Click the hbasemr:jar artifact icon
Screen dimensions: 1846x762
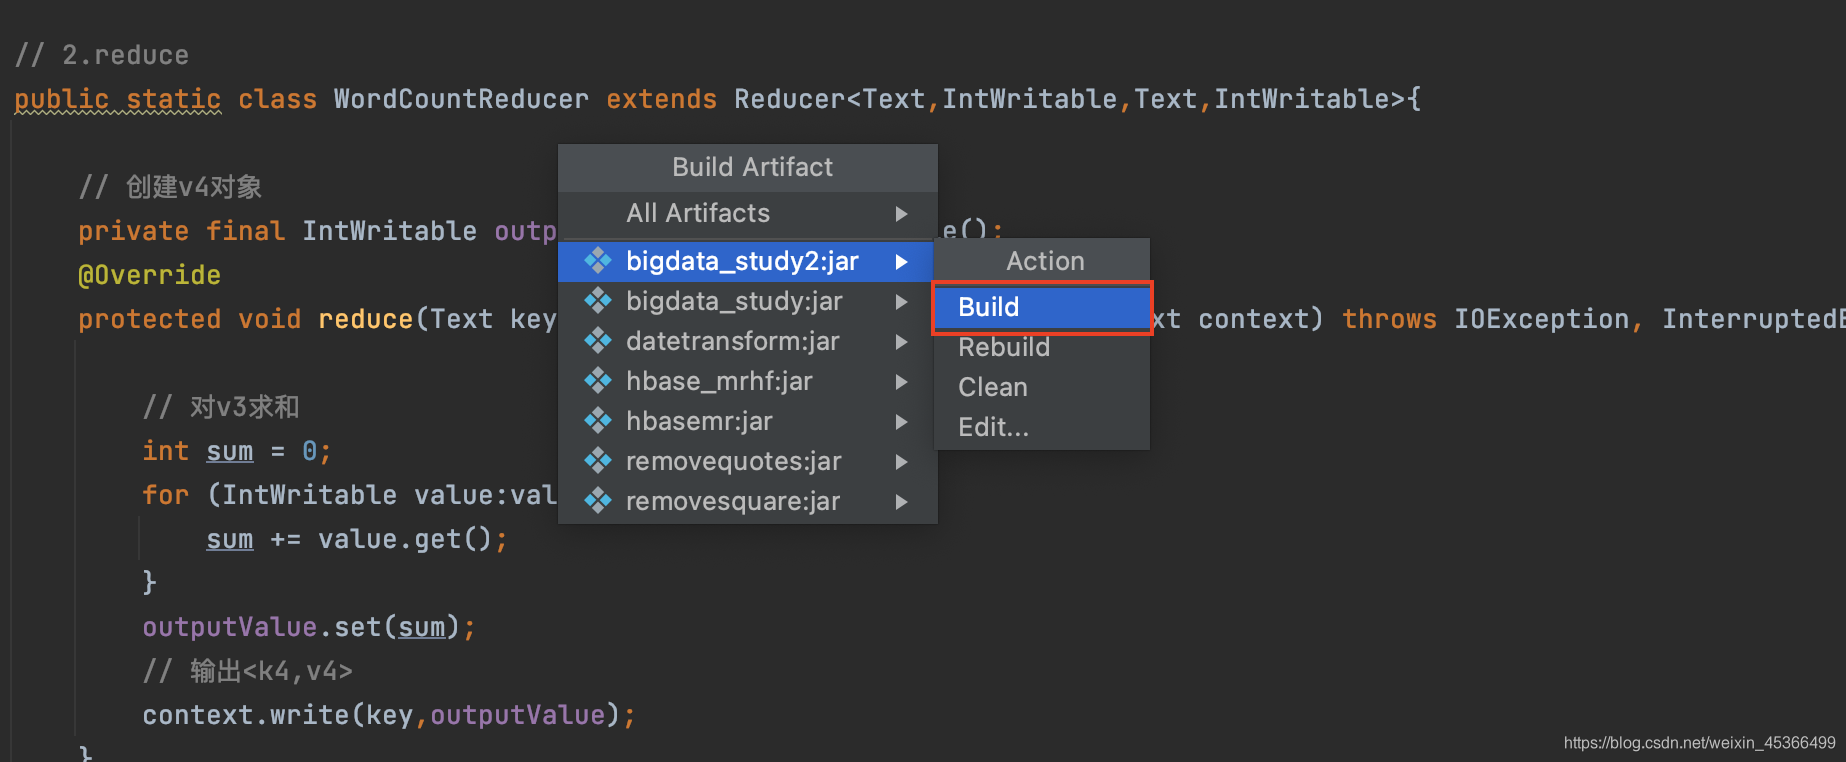[598, 421]
